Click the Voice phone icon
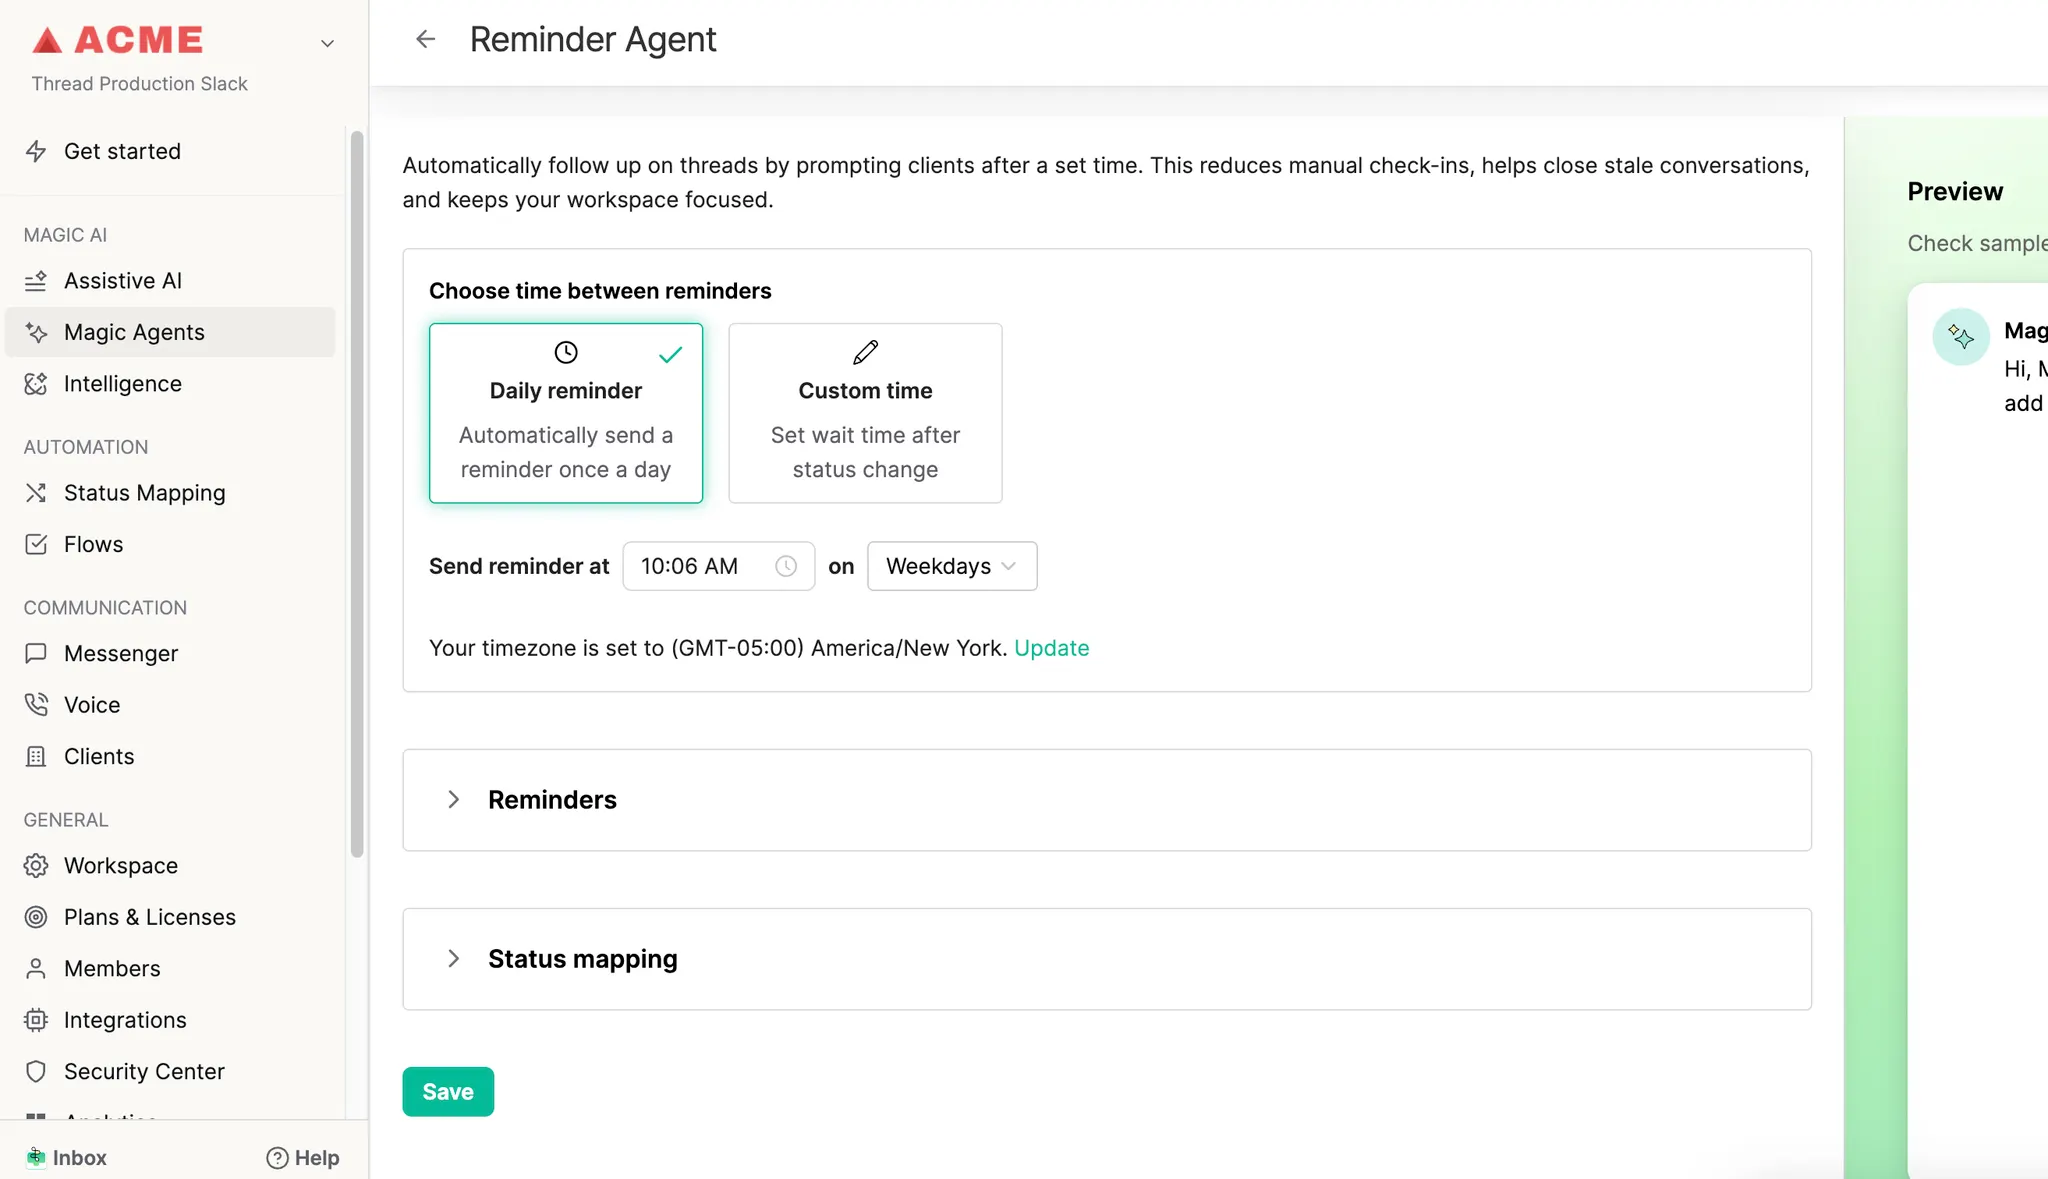2048x1179 pixels. coord(36,705)
